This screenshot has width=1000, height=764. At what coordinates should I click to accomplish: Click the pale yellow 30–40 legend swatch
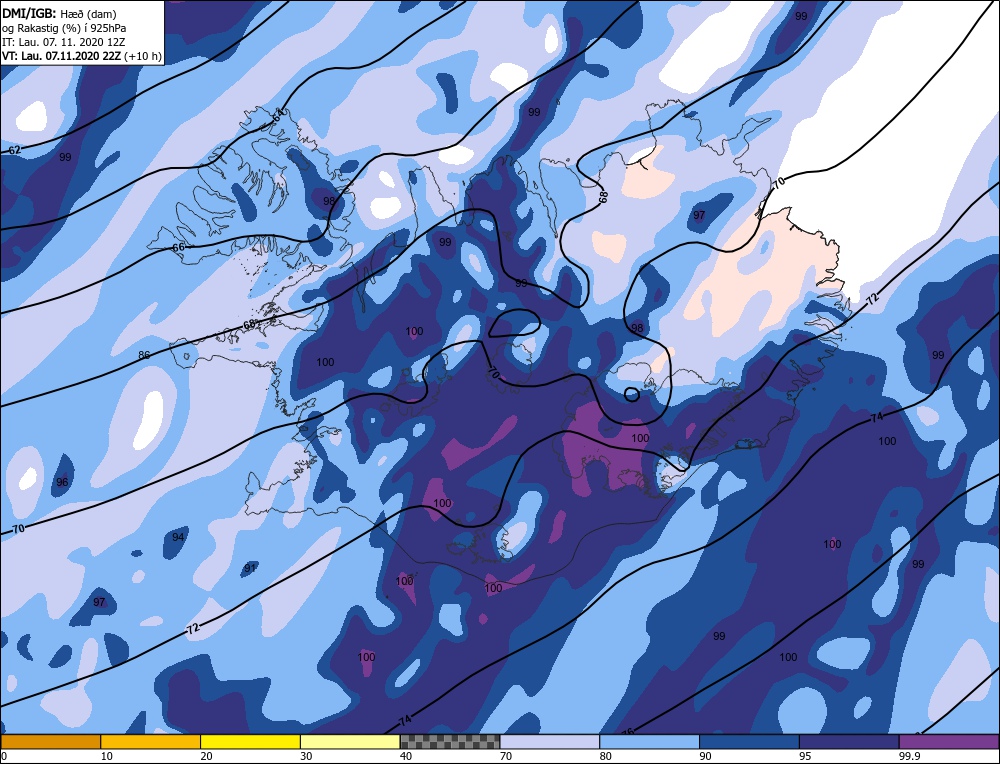[350, 741]
